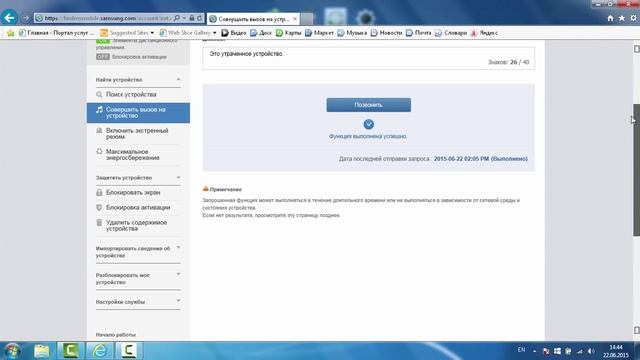Select 'Блокировка активации' menu item
The image size is (640, 360).
(138, 208)
